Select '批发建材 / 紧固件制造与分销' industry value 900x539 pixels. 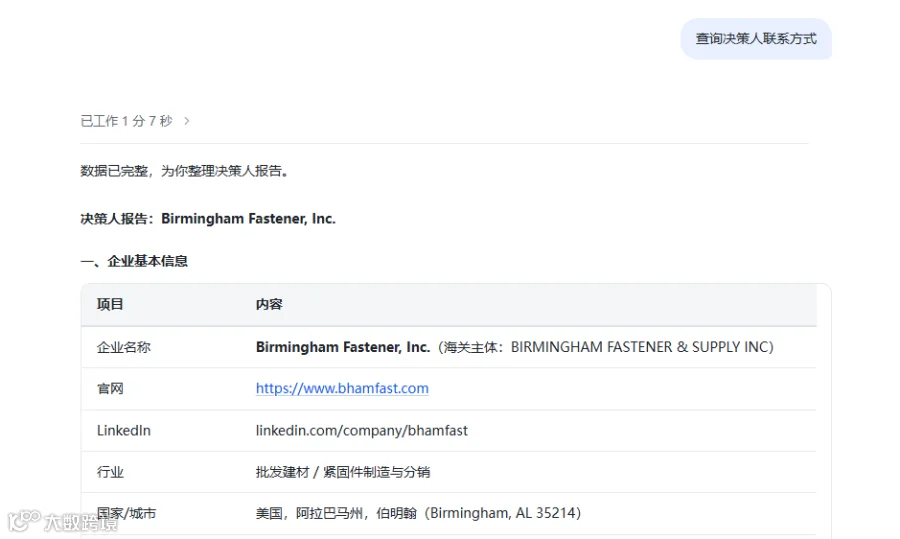point(343,472)
